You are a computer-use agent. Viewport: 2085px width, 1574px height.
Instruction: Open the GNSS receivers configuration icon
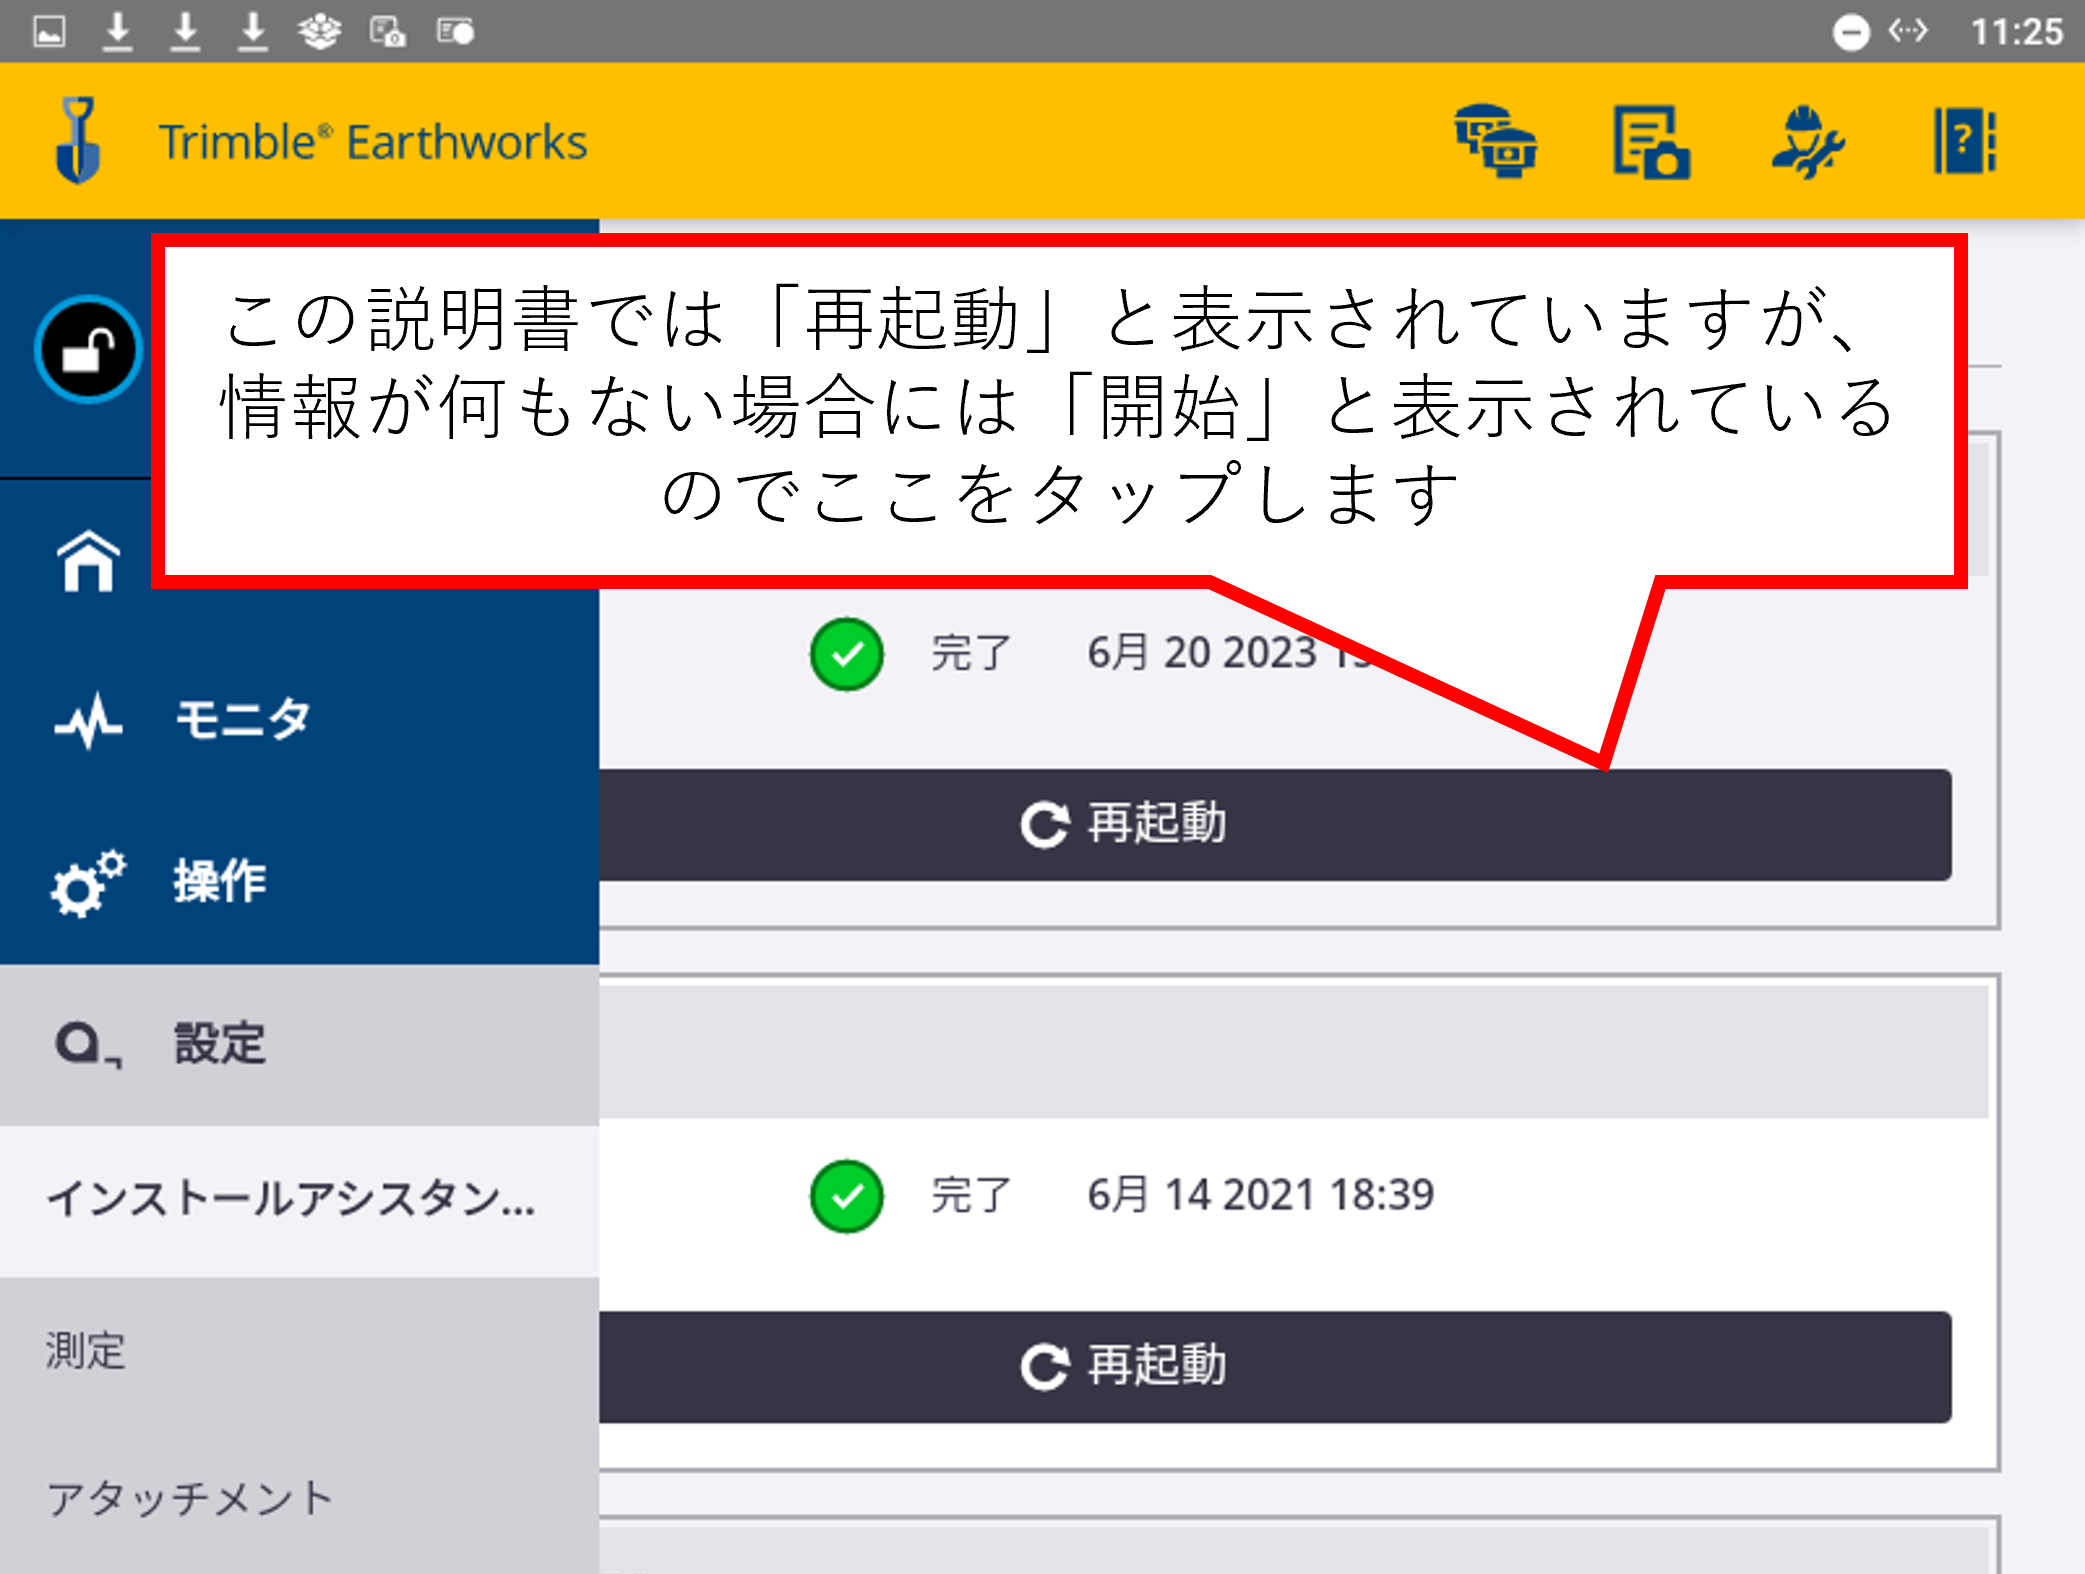(1497, 142)
